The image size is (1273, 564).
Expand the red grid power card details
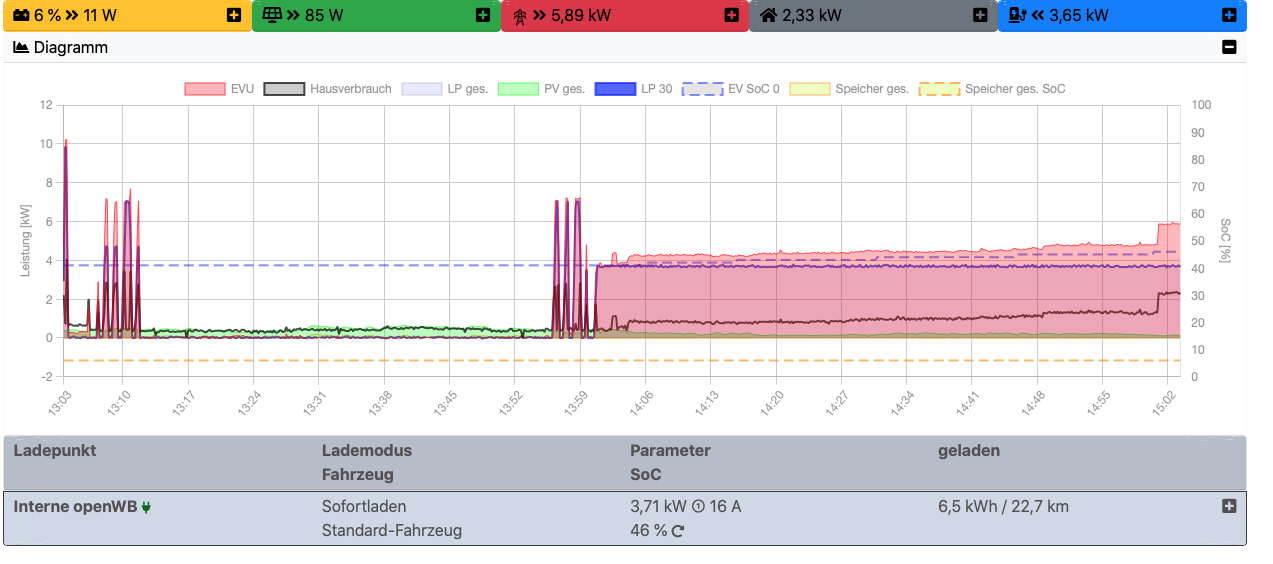731,15
